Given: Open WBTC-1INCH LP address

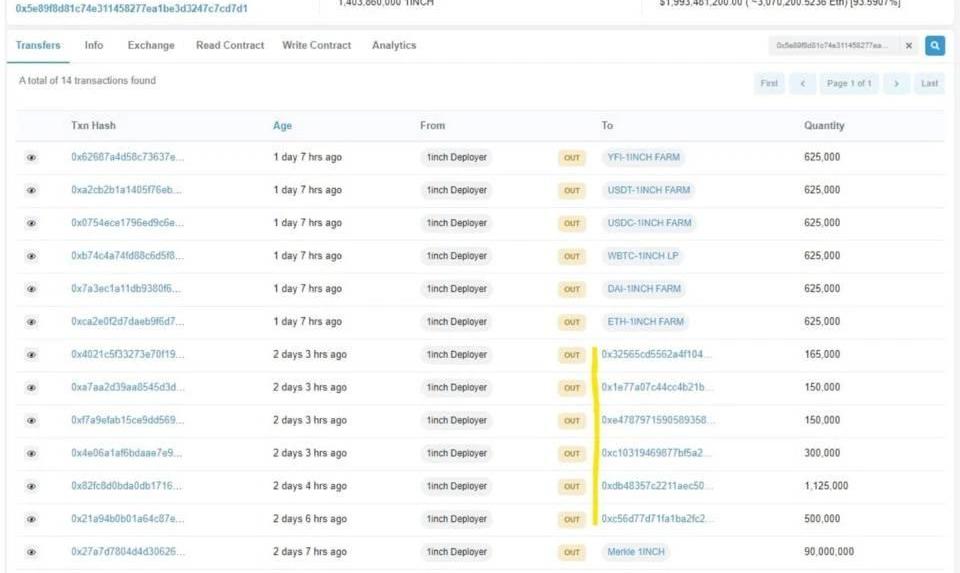Looking at the screenshot, I should click(643, 256).
